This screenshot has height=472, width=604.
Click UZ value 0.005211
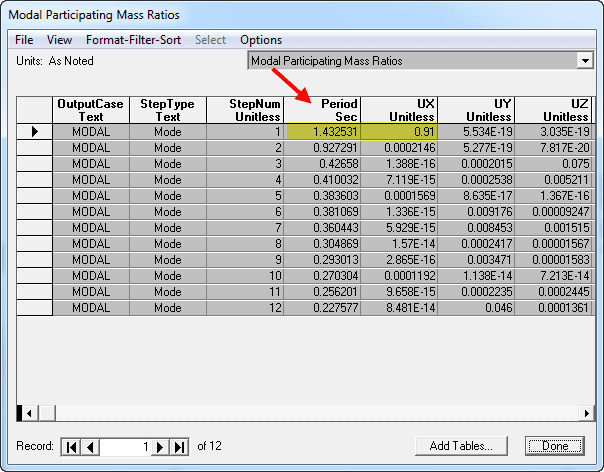tap(553, 180)
